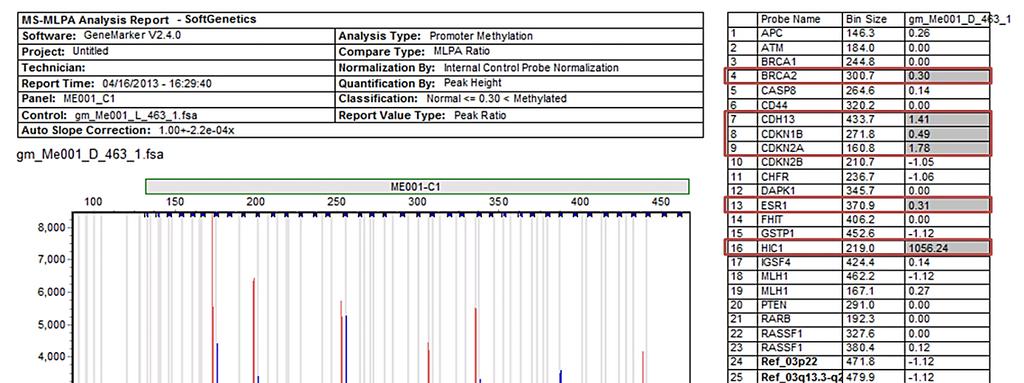Select the HIC1 probe row

(x=859, y=248)
